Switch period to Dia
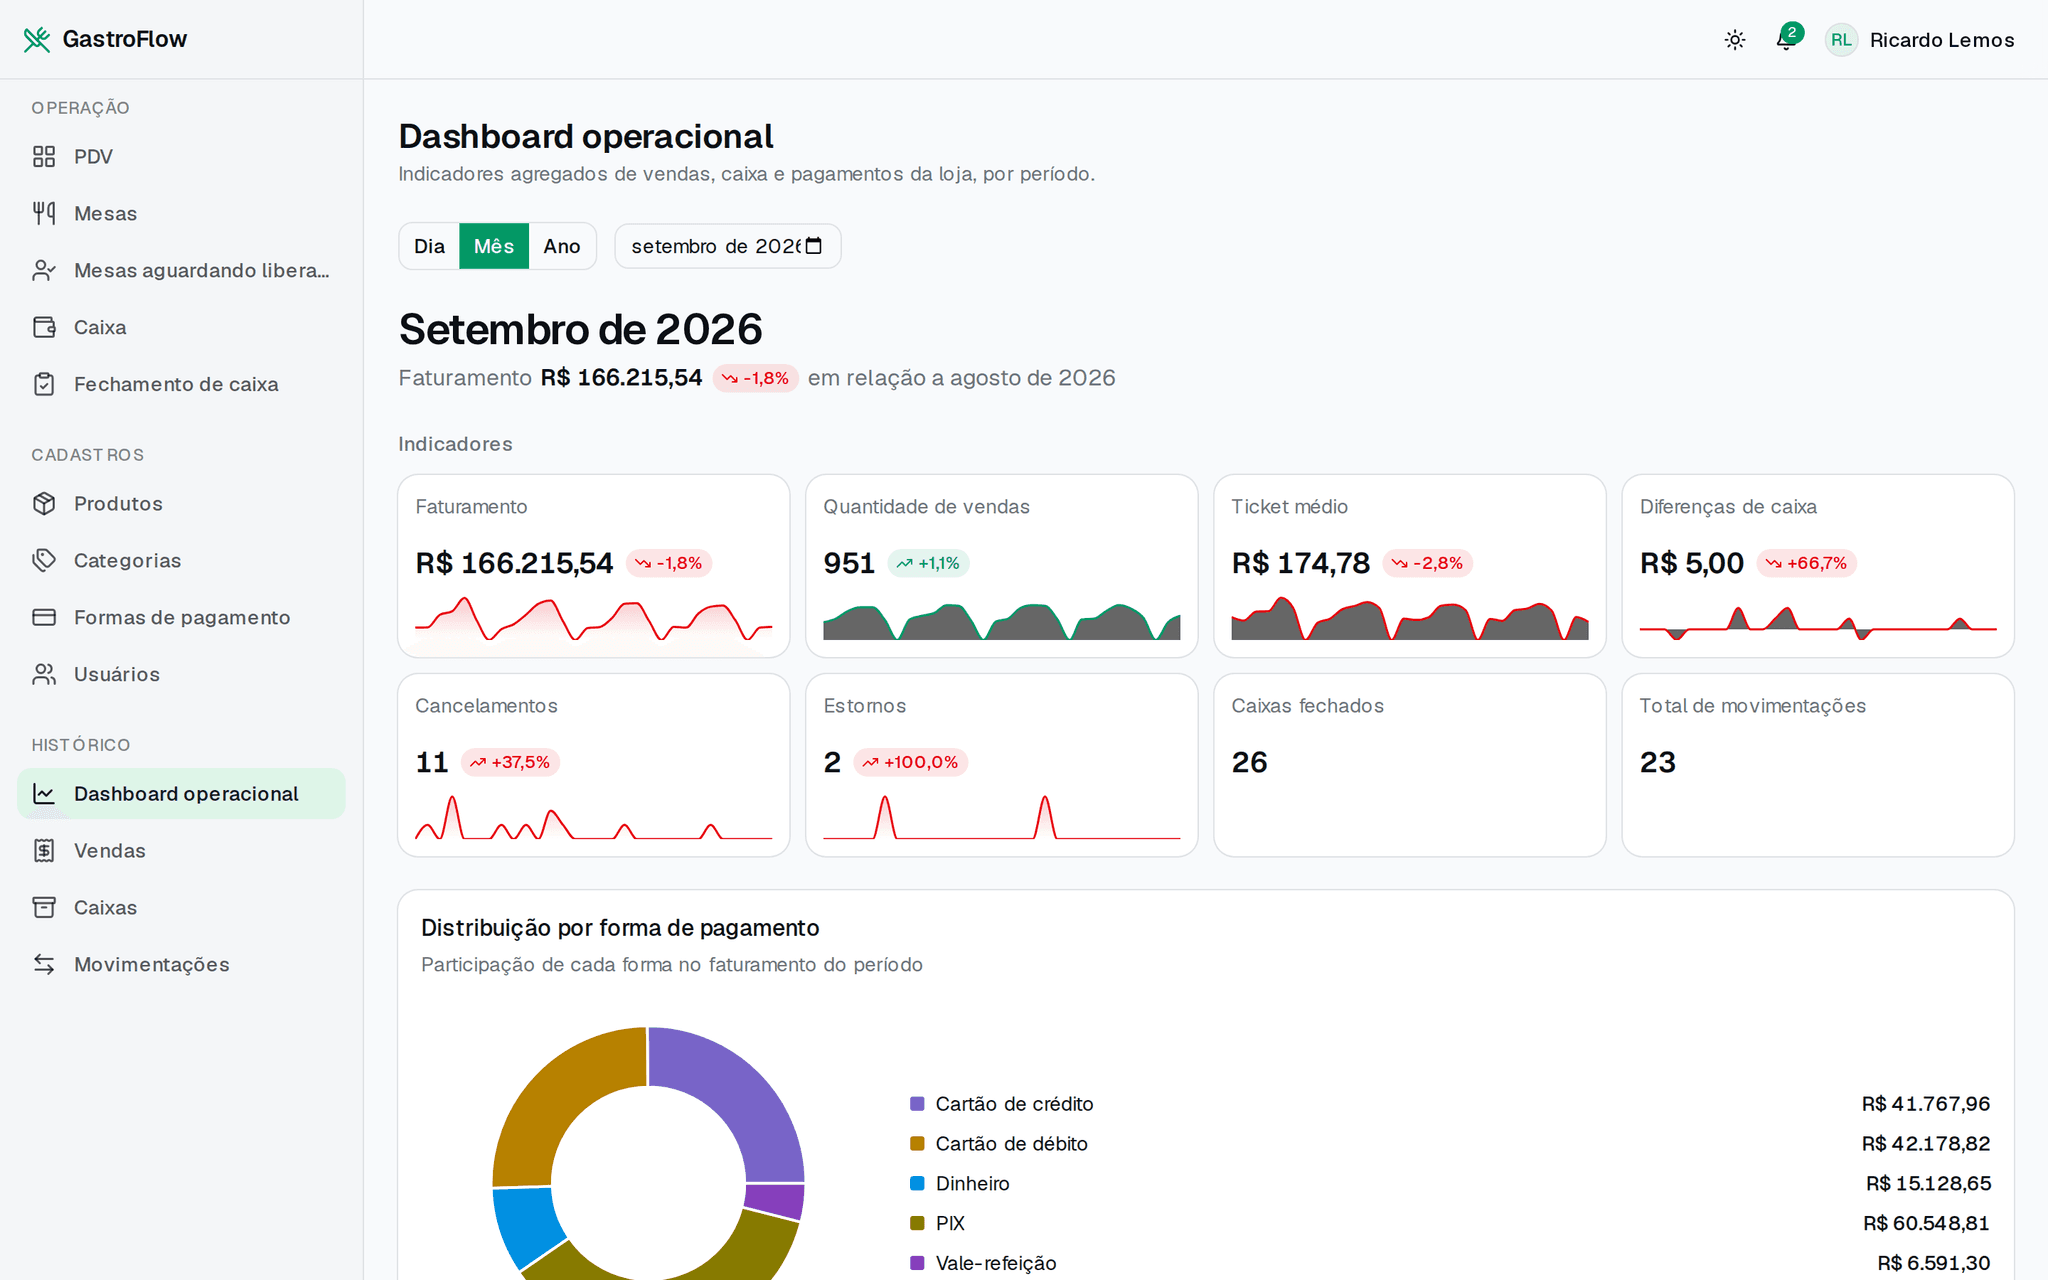 click(x=429, y=246)
